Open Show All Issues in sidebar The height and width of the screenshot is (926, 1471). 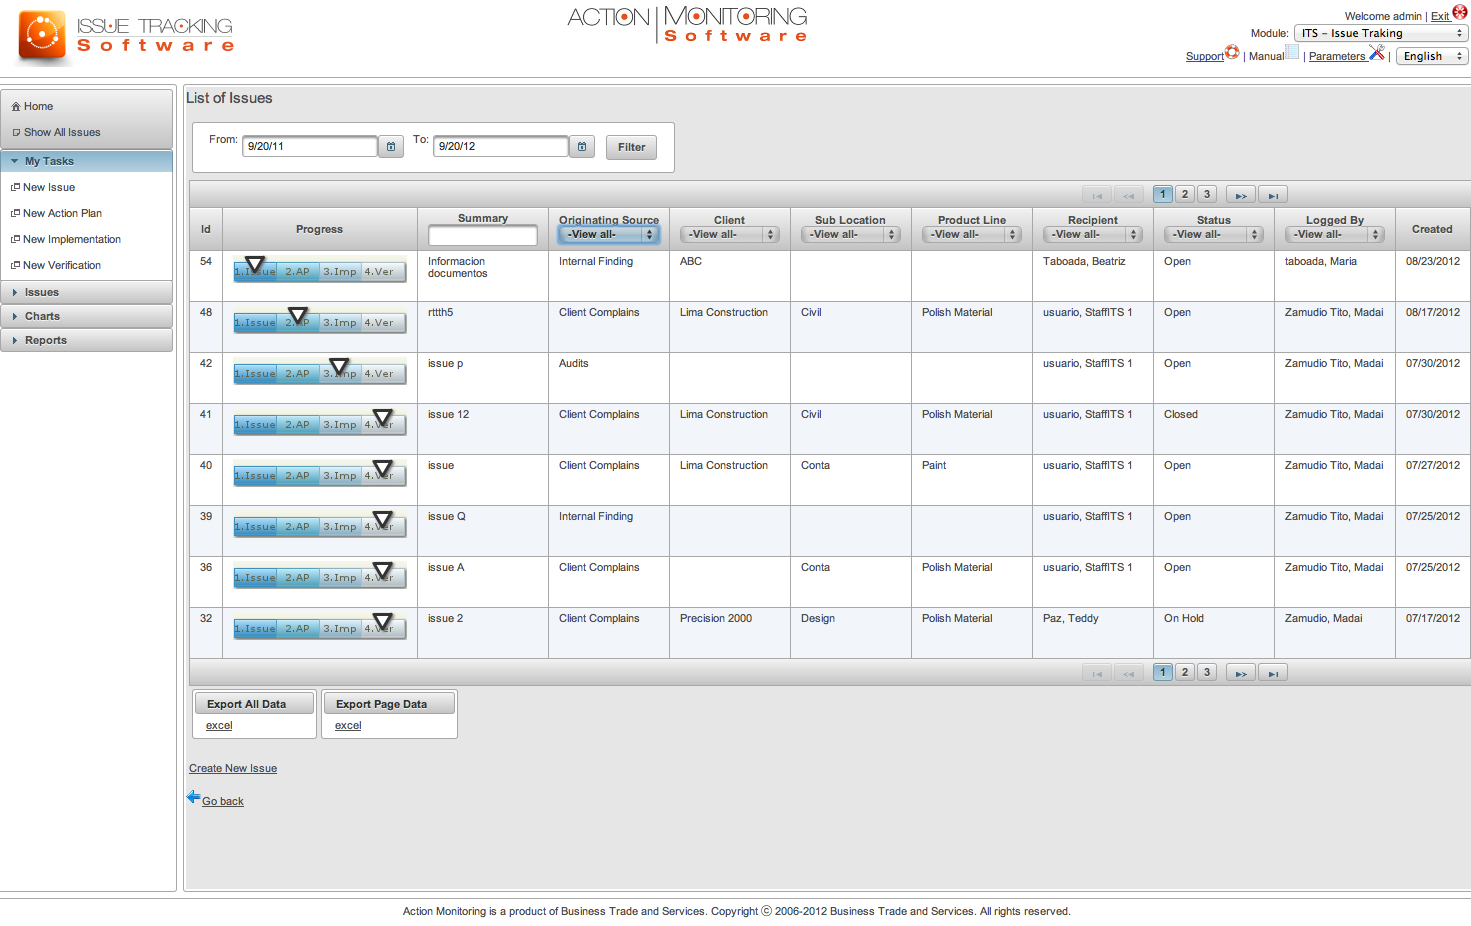click(x=62, y=132)
